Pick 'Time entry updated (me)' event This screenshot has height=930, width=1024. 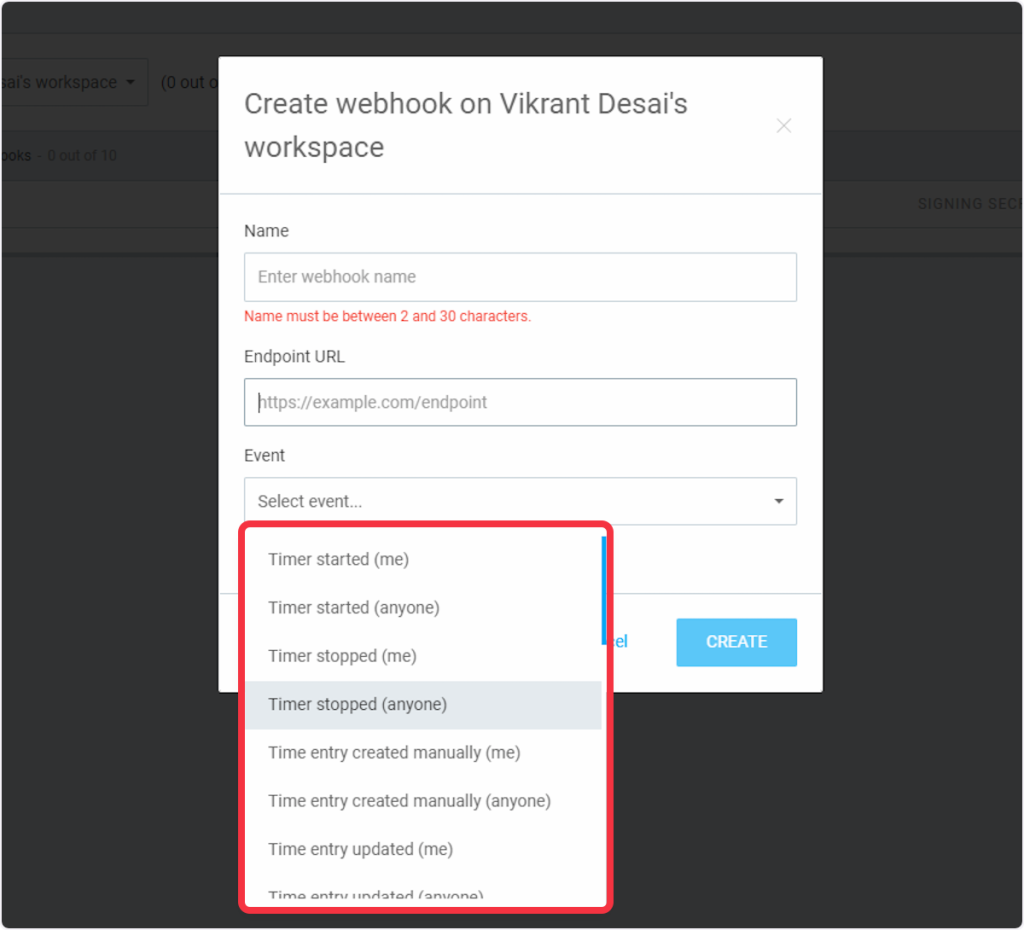point(360,849)
